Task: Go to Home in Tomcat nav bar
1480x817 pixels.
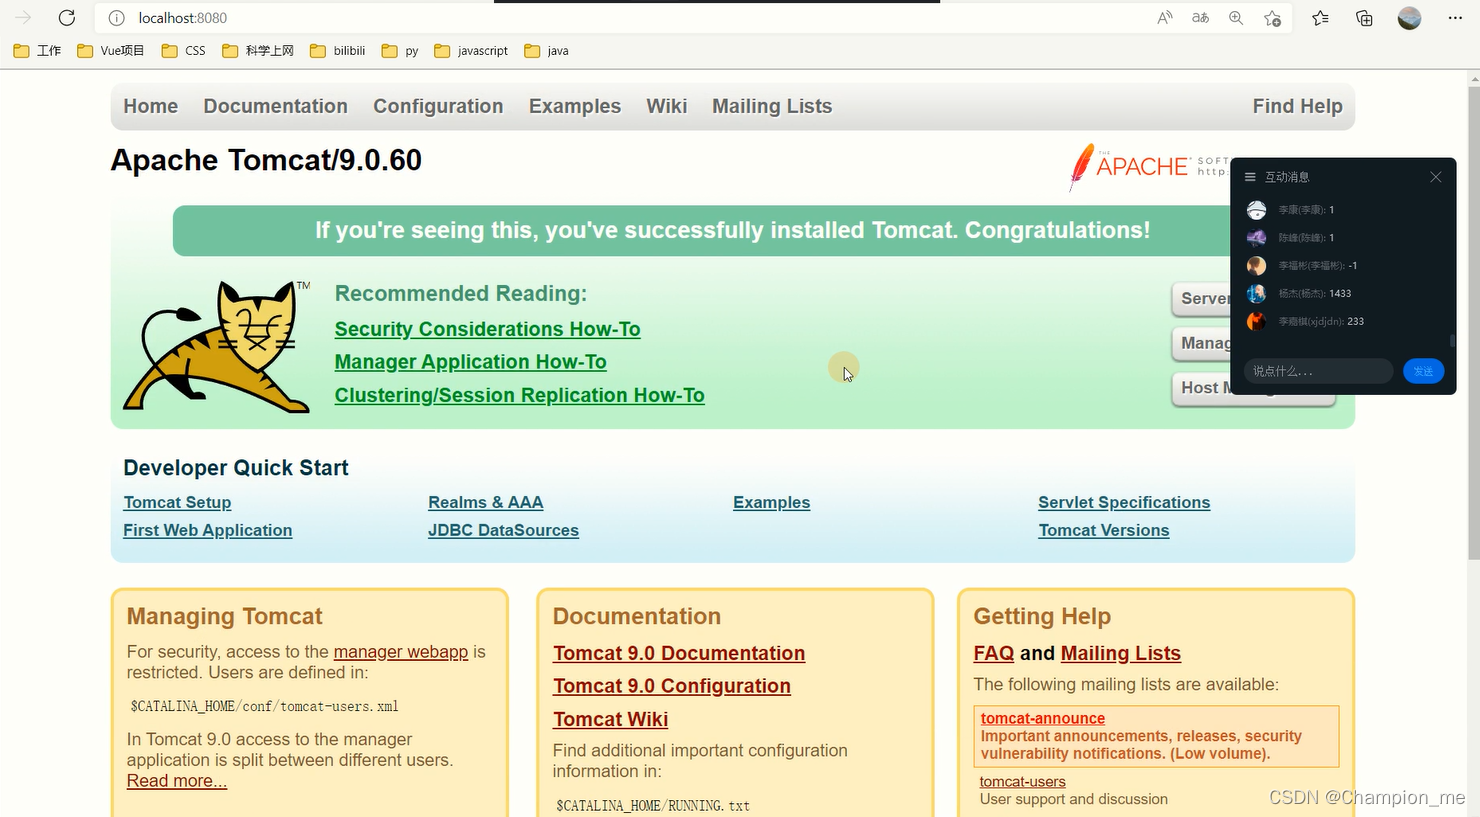Action: click(151, 106)
